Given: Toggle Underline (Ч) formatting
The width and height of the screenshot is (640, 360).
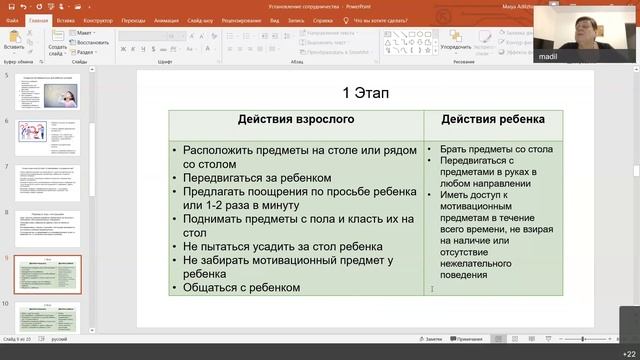Looking at the screenshot, I should [143, 49].
